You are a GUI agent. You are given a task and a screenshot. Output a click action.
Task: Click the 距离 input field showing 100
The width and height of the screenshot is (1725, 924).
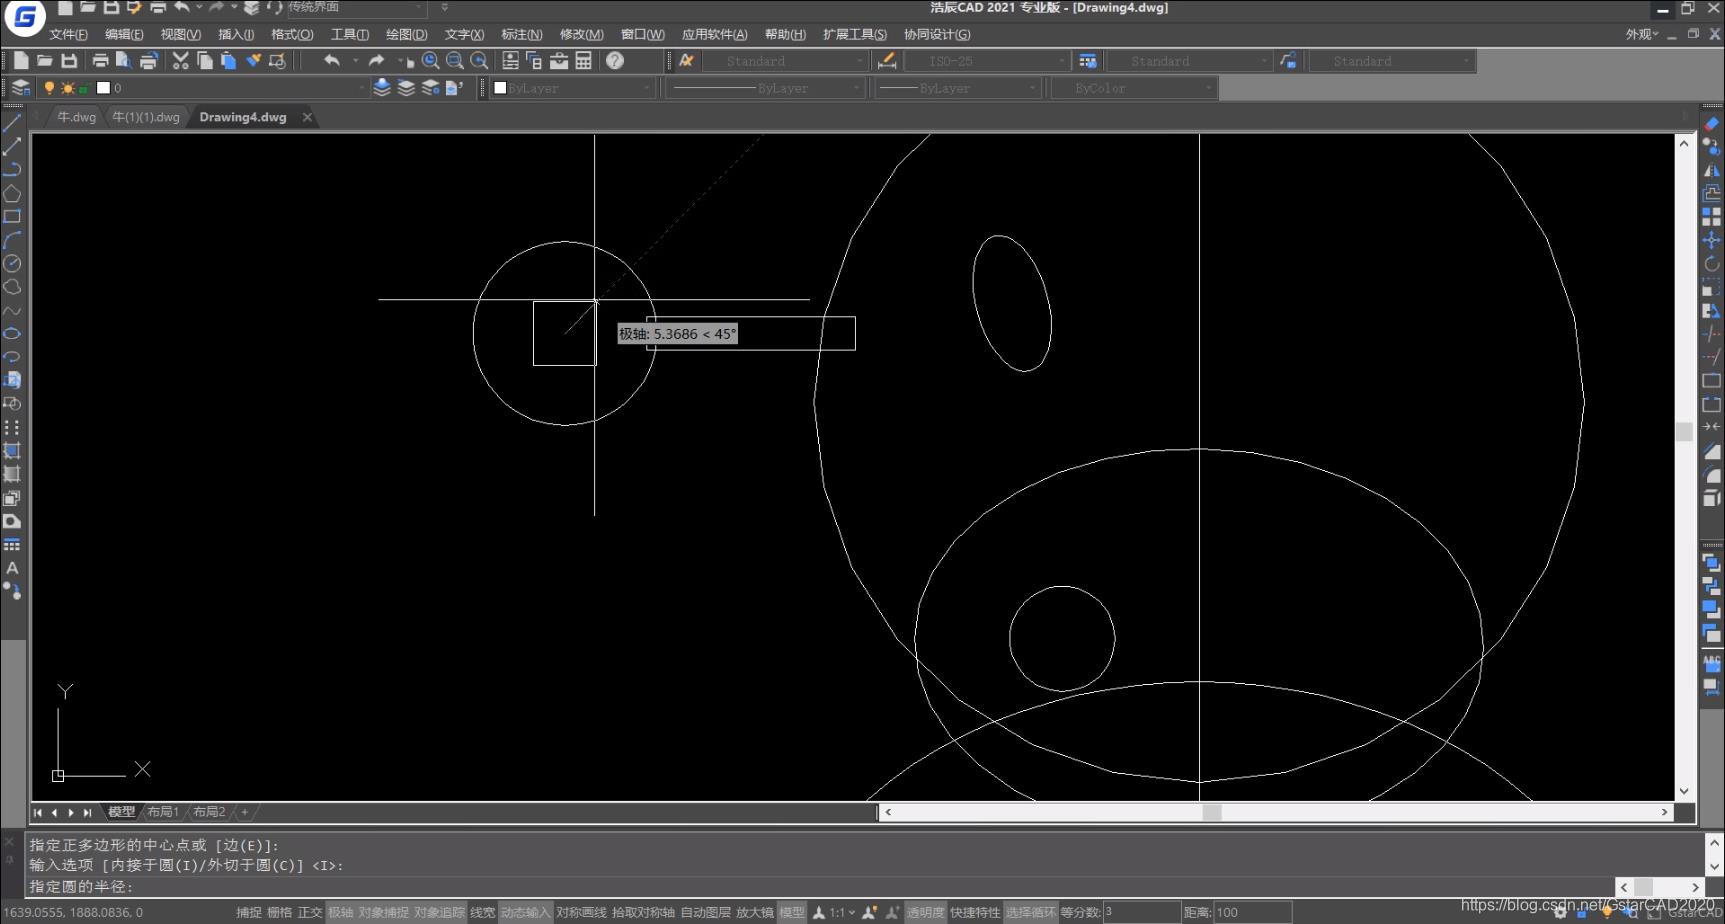pyautogui.click(x=1253, y=912)
